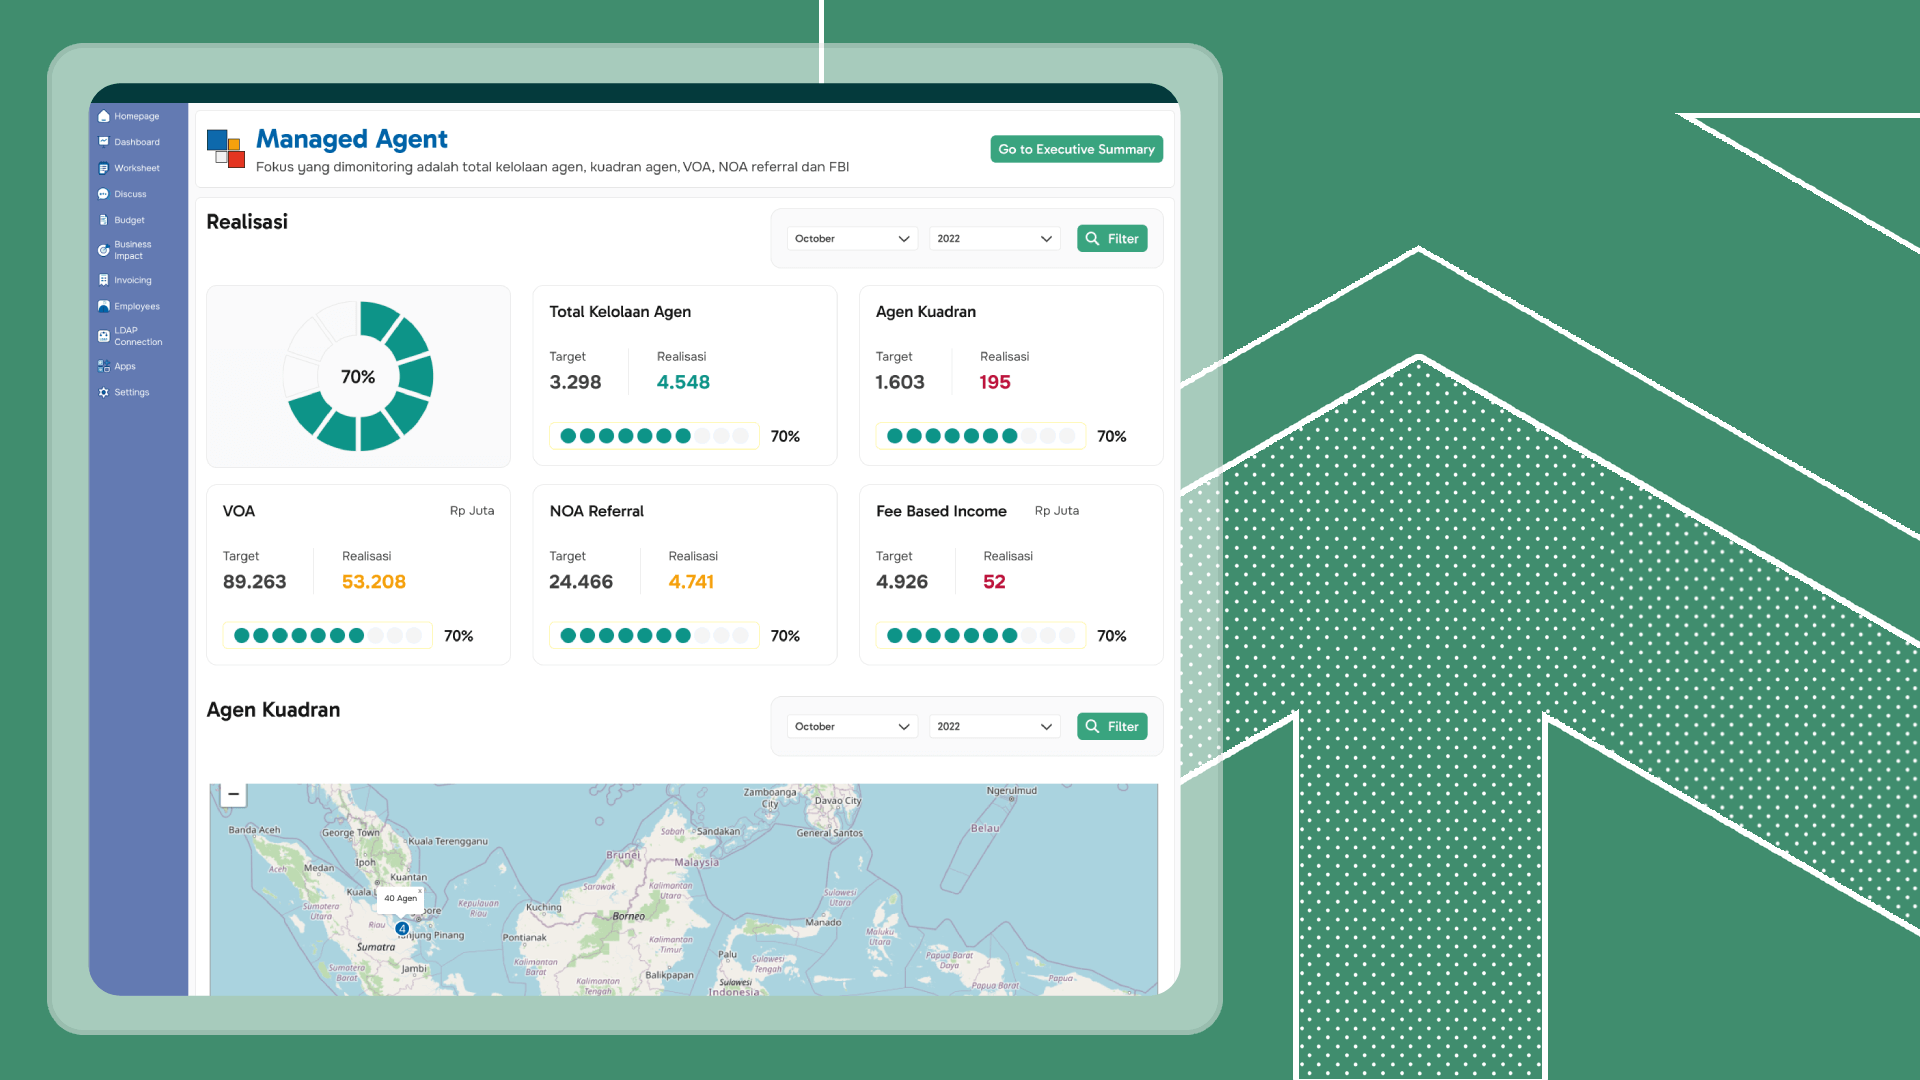Click the Total Kelolaan Agen progress dots
Viewport: 1920px width, 1080px height.
click(x=654, y=436)
